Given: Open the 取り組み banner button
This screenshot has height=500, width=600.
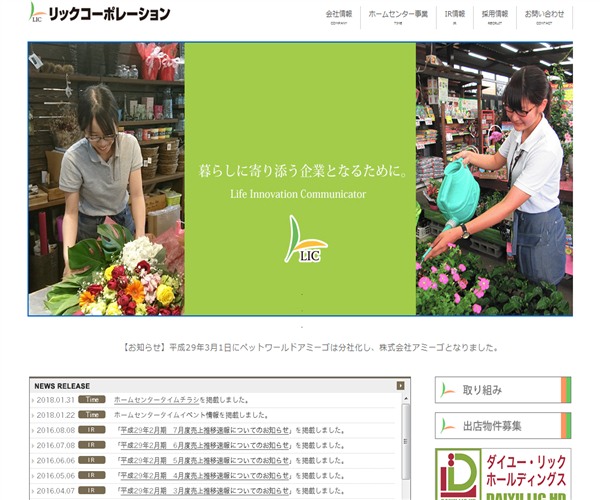Looking at the screenshot, I should coord(503,390).
